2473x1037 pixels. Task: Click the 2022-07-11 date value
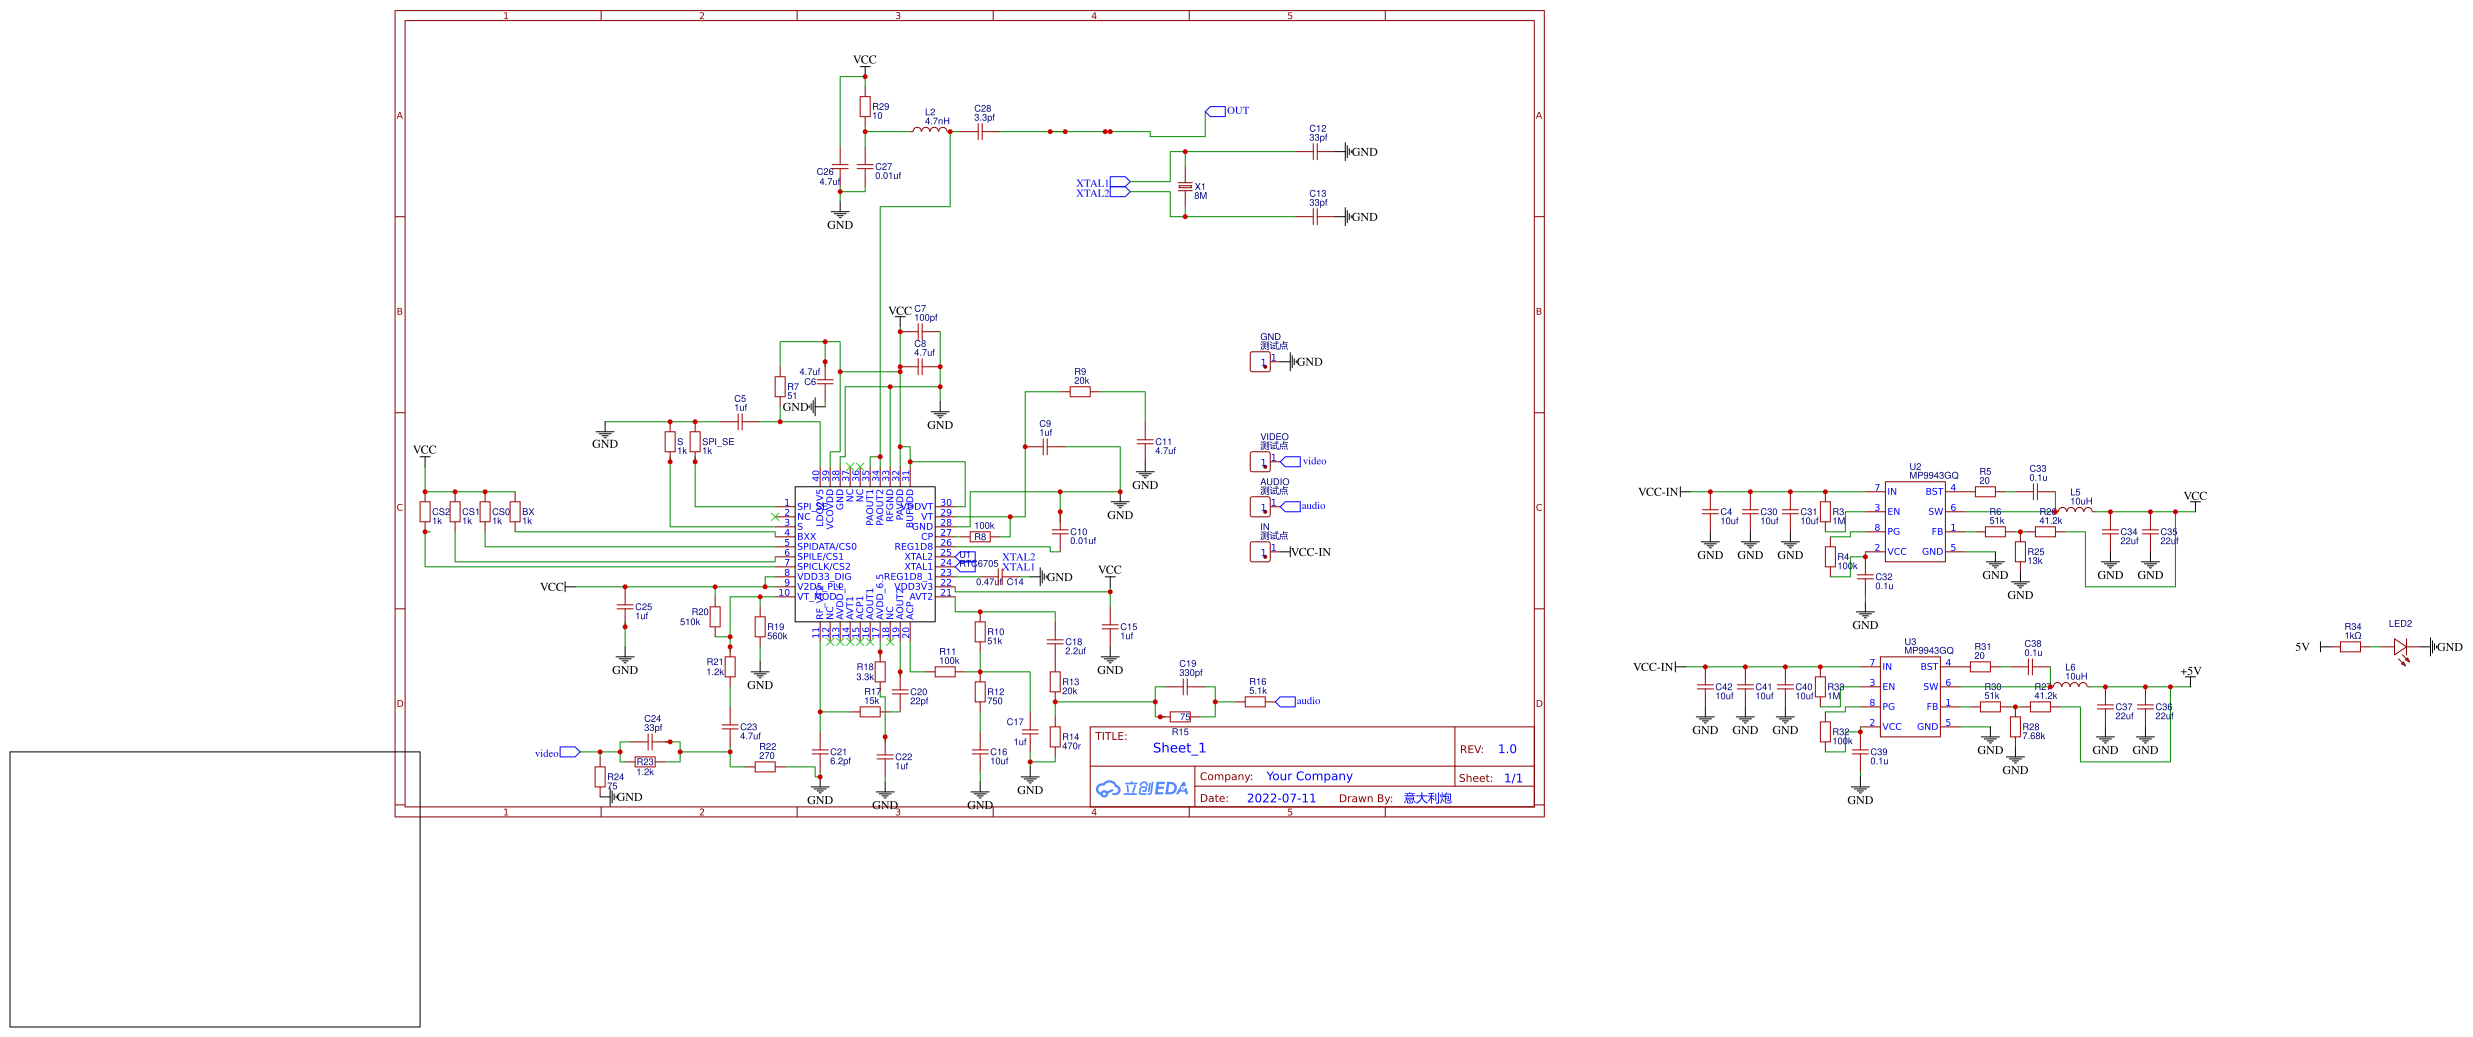pos(1281,798)
